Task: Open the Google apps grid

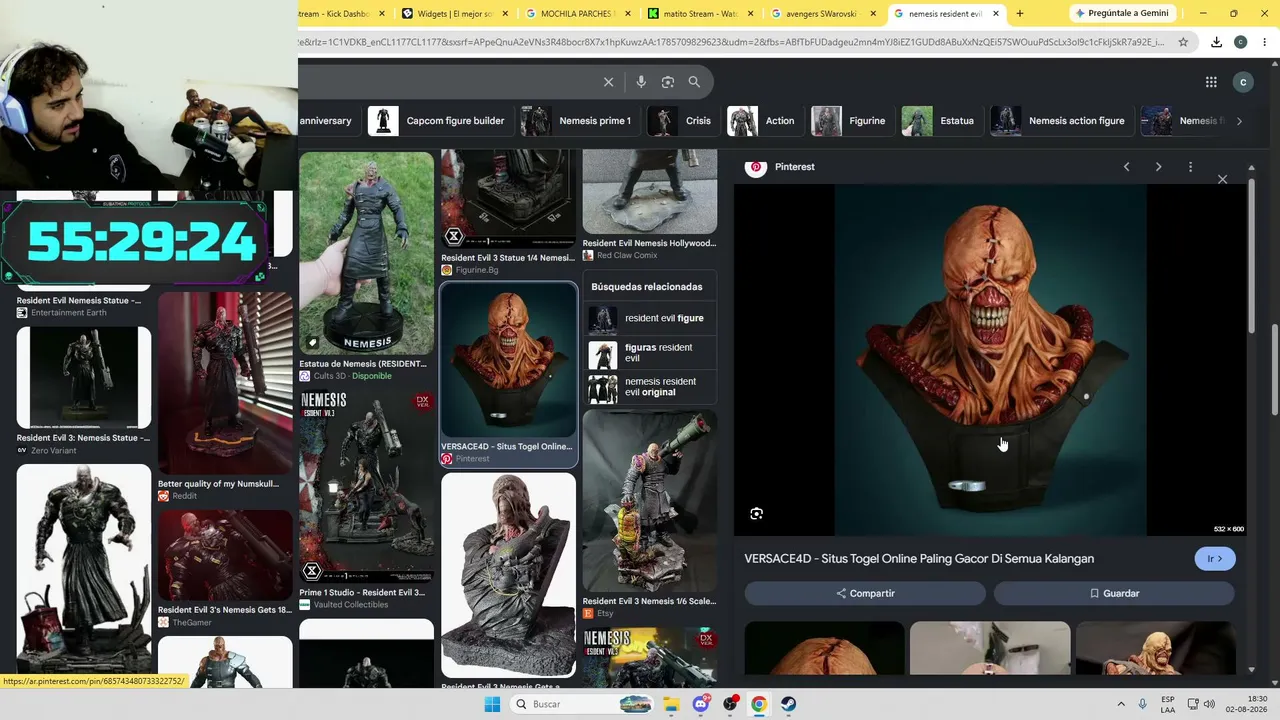Action: (x=1211, y=82)
